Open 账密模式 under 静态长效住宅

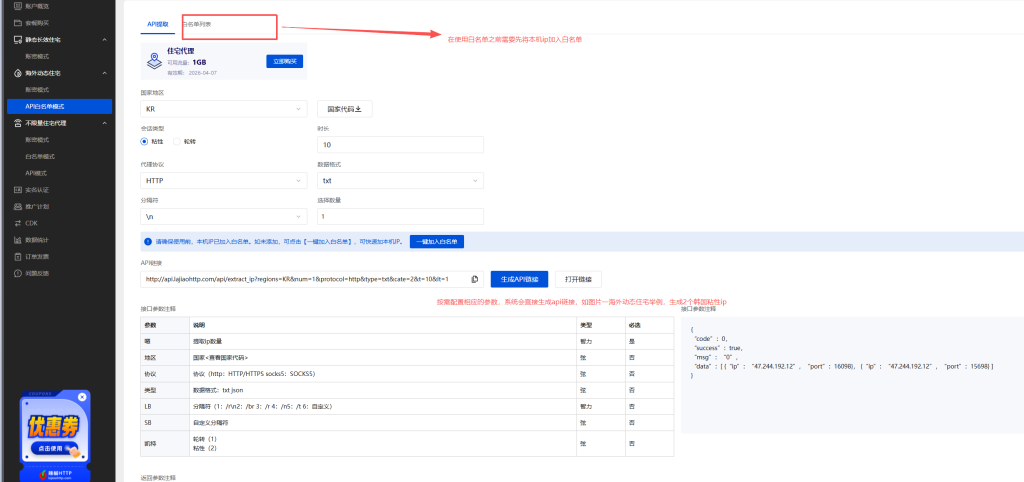37,56
